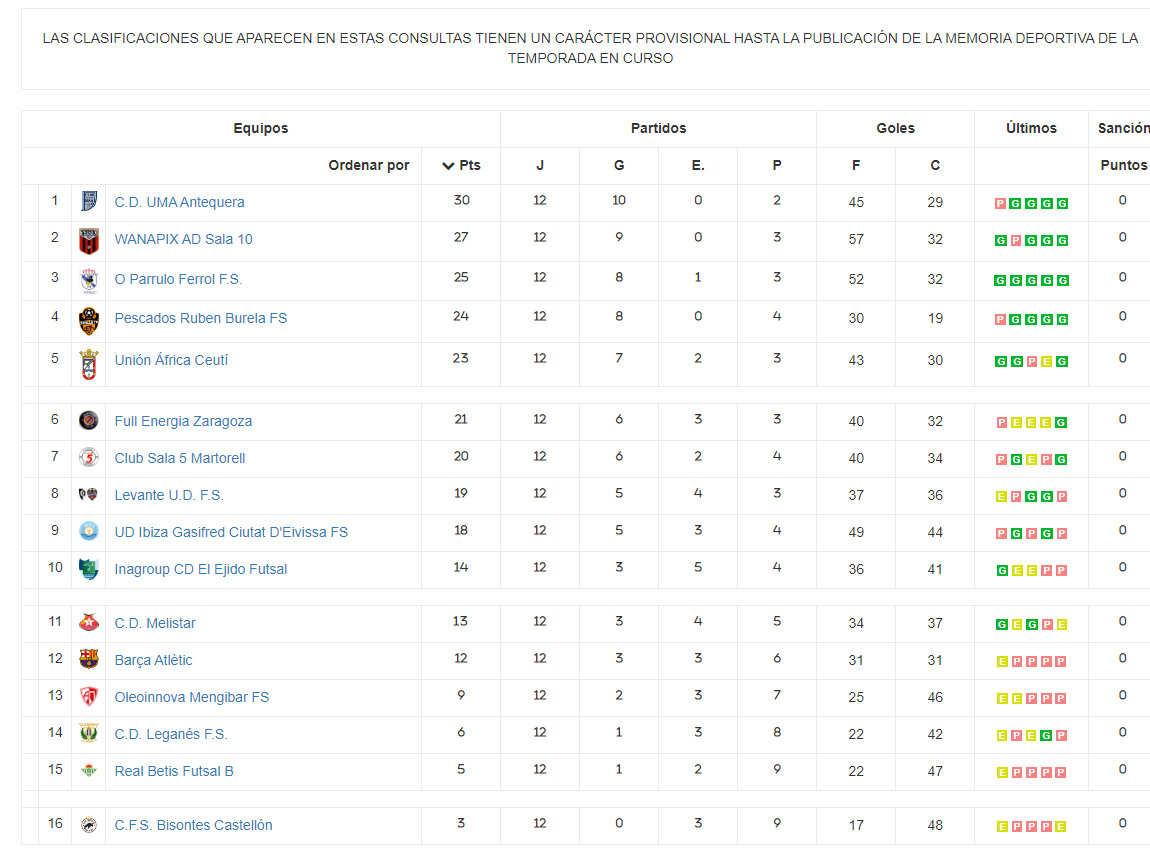Sort by the P losses column header
1150x853 pixels.
[777, 165]
